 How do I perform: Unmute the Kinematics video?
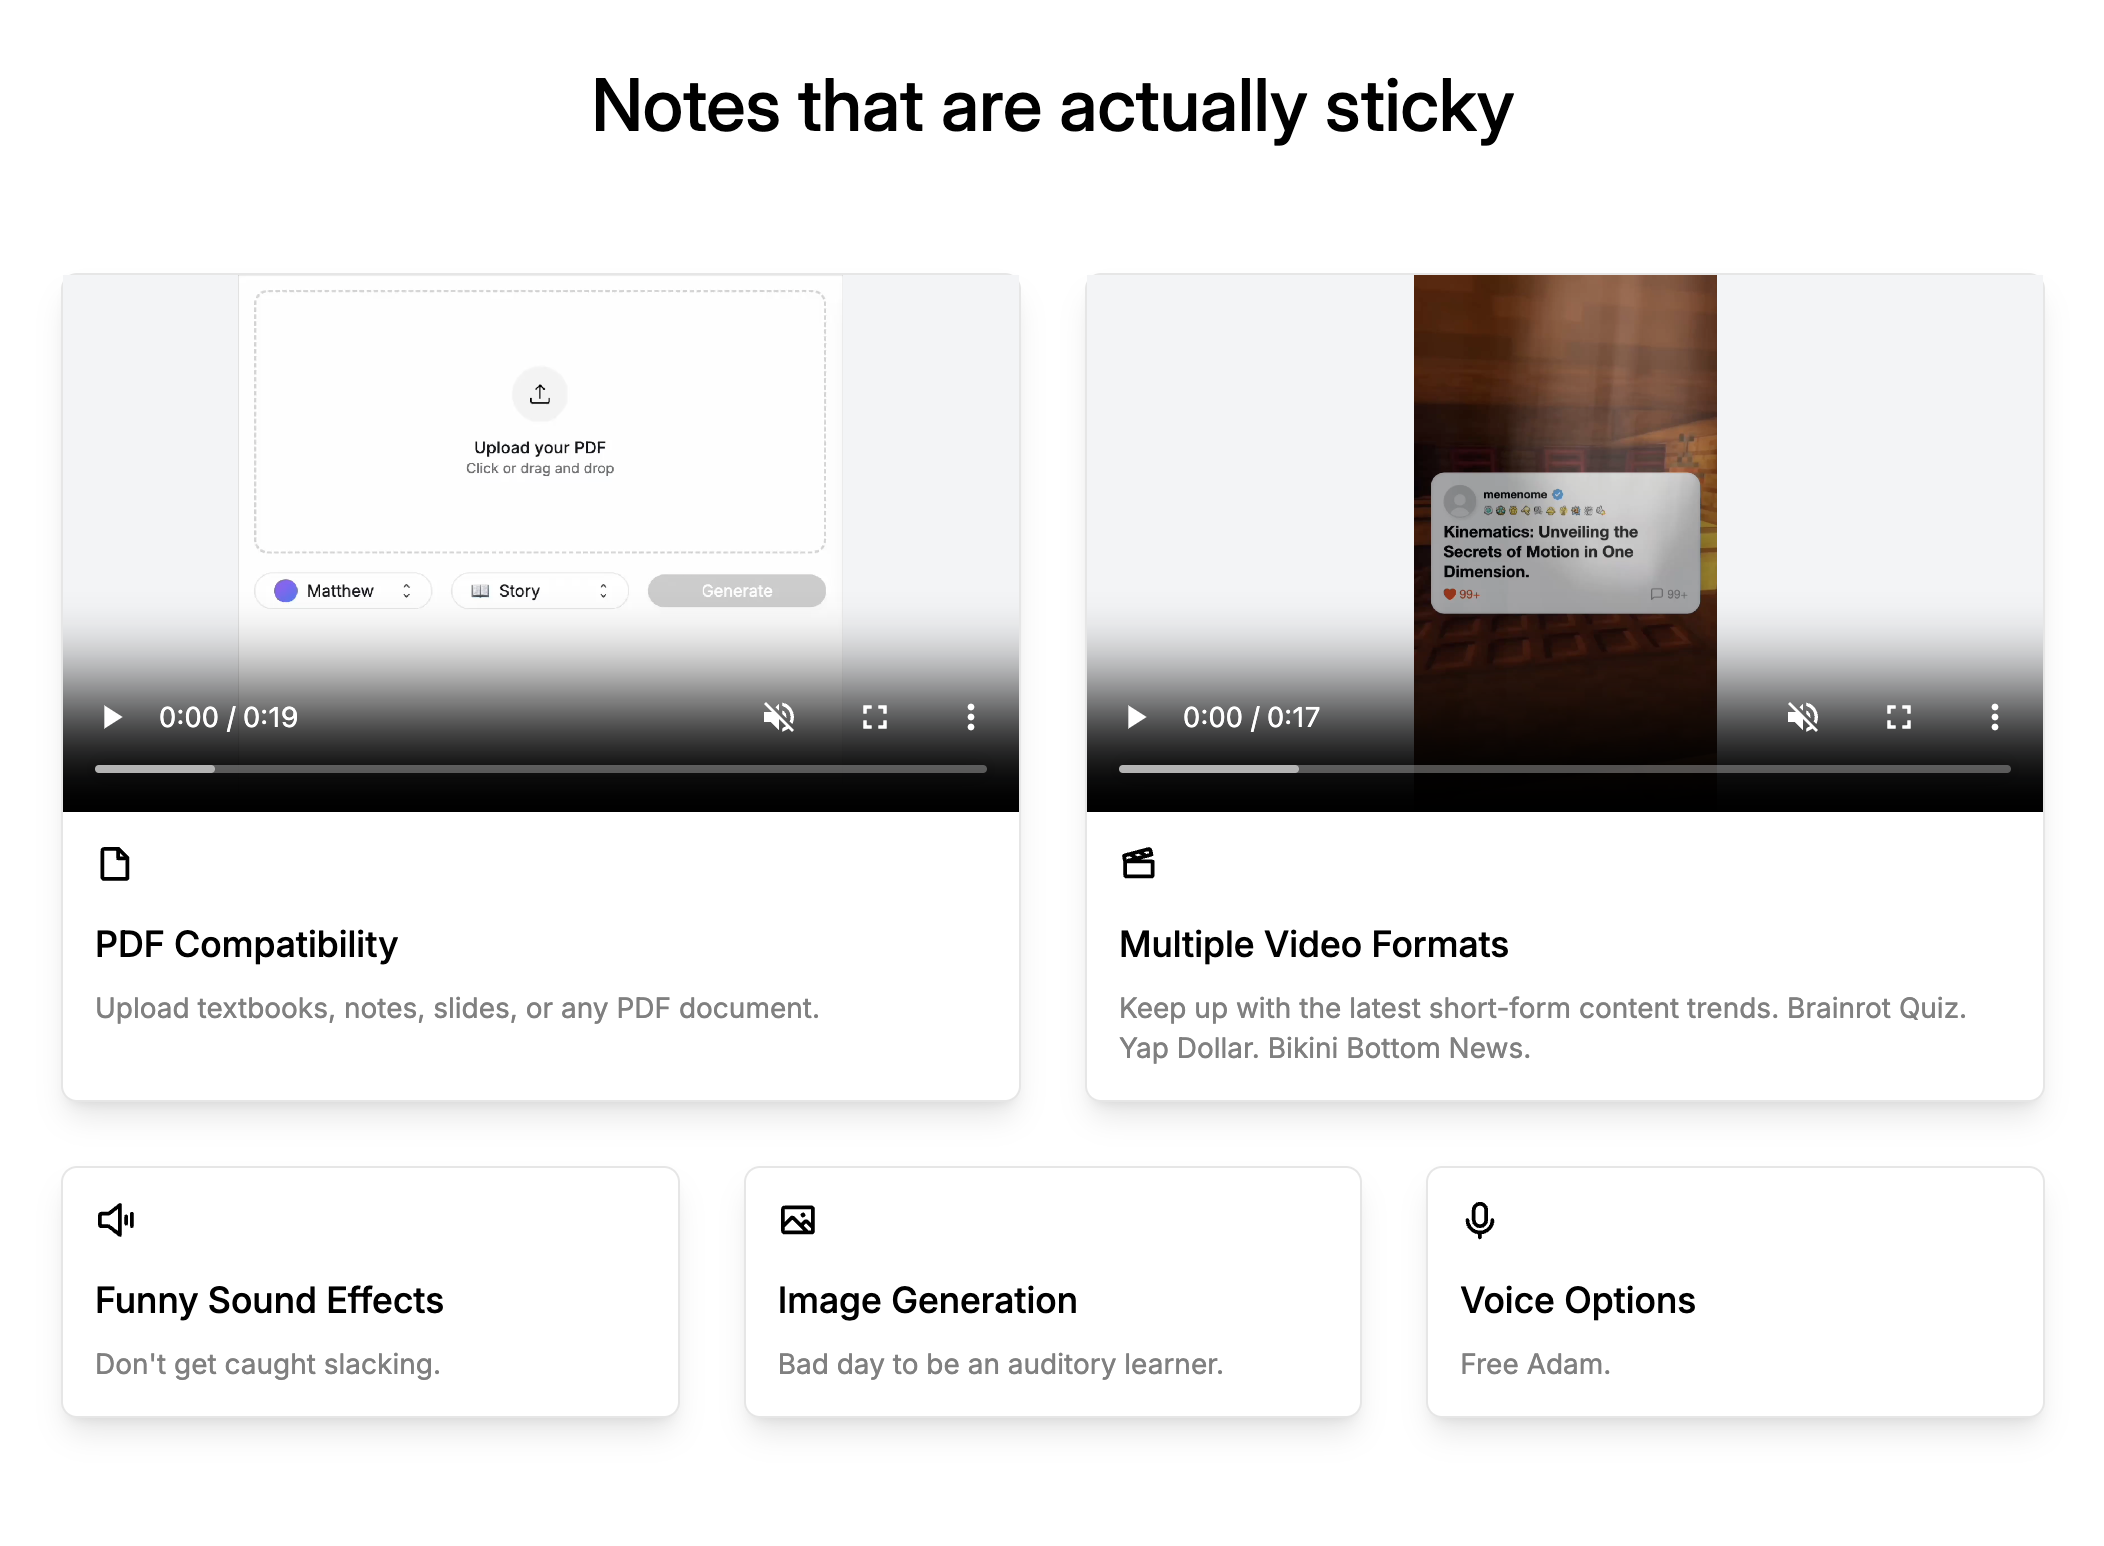pos(1803,717)
